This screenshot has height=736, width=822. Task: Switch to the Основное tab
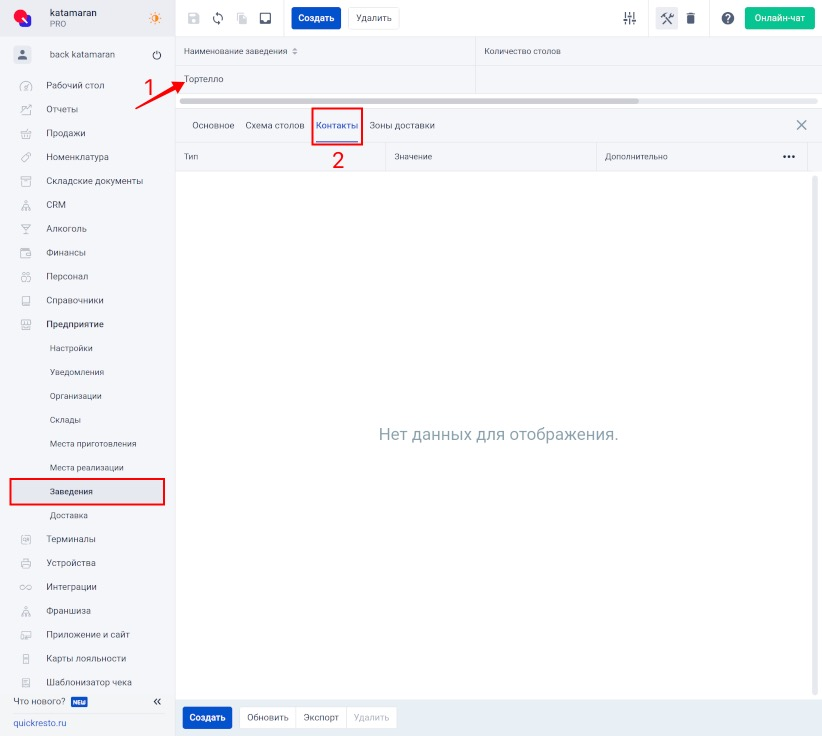coord(213,125)
